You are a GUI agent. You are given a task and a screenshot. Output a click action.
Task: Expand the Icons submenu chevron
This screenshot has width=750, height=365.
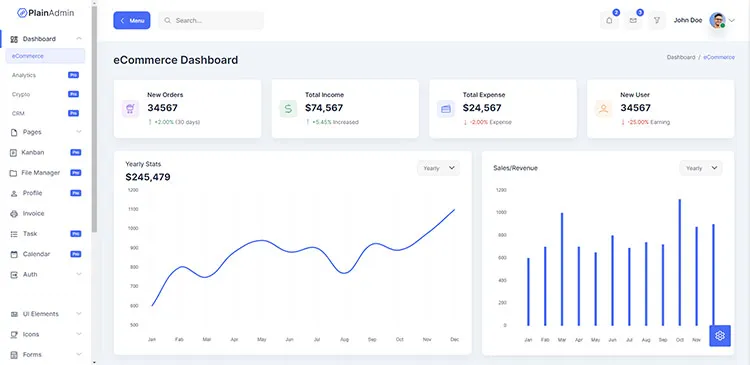pos(79,334)
